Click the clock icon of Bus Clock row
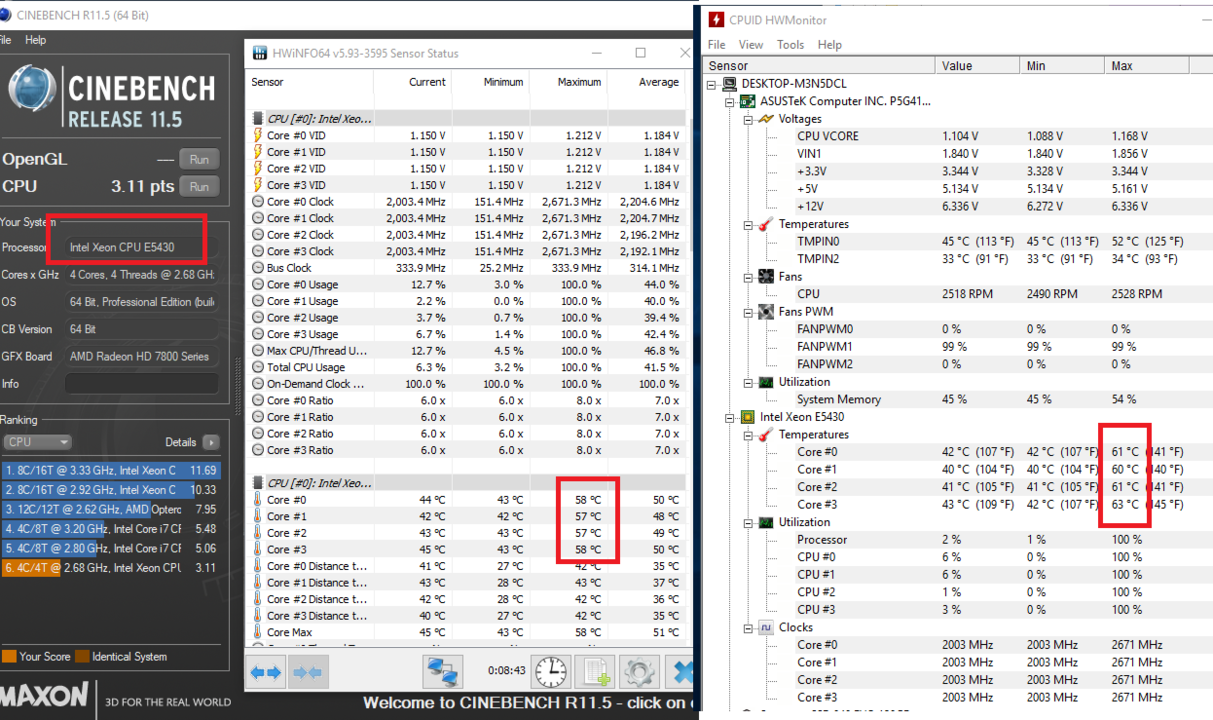Image resolution: width=1213 pixels, height=720 pixels. click(258, 268)
